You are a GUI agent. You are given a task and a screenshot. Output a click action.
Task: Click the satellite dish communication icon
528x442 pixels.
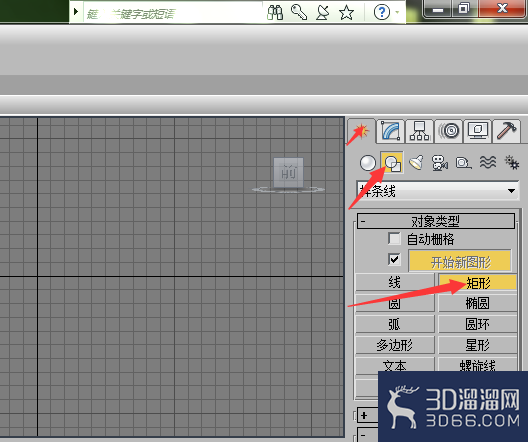point(323,13)
